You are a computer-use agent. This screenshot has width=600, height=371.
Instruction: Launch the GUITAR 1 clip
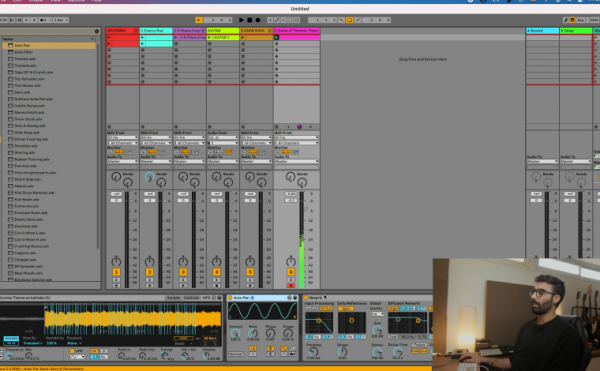209,37
